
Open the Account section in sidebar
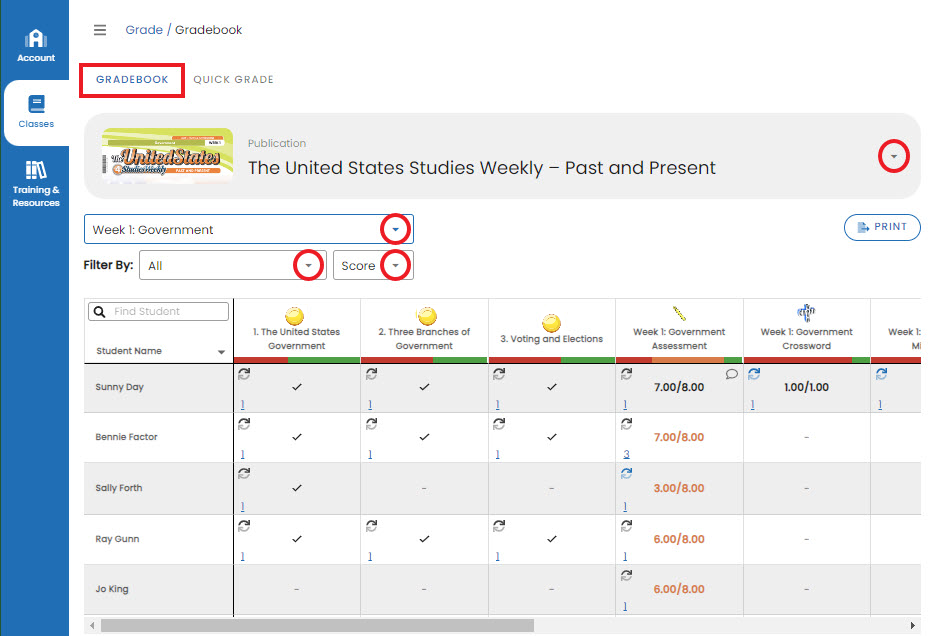tap(36, 46)
